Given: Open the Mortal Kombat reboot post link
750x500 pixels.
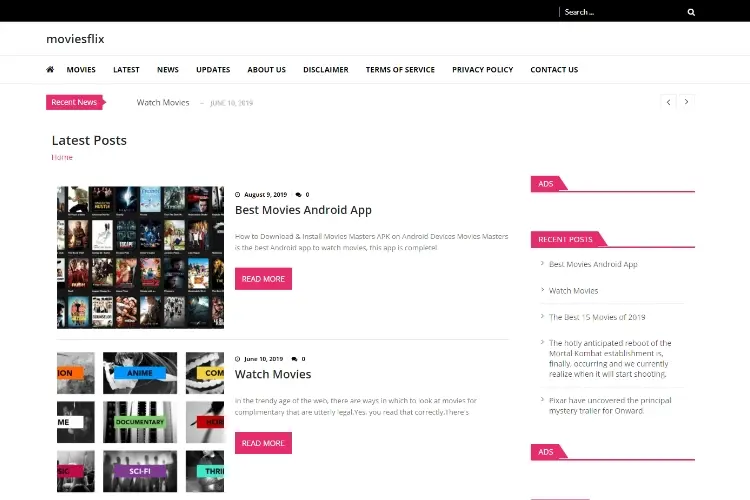Looking at the screenshot, I should point(610,358).
